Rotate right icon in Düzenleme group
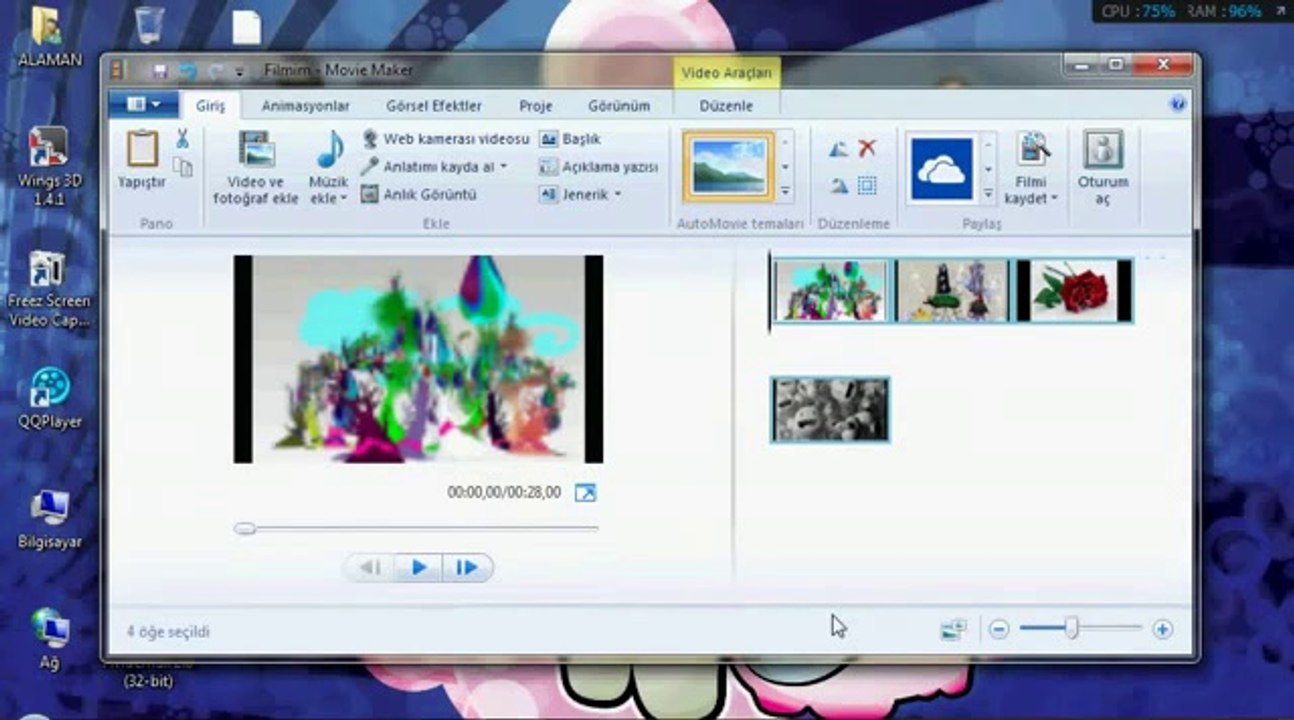The height and width of the screenshot is (720, 1294). [839, 185]
